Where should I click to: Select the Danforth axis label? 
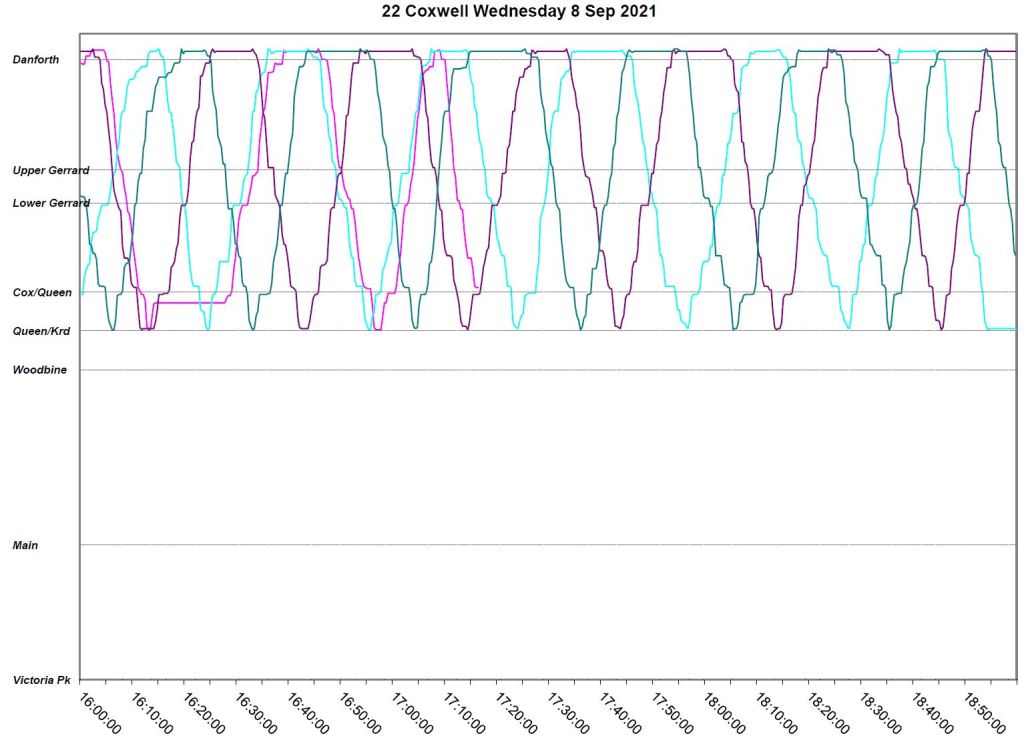click(x=35, y=60)
